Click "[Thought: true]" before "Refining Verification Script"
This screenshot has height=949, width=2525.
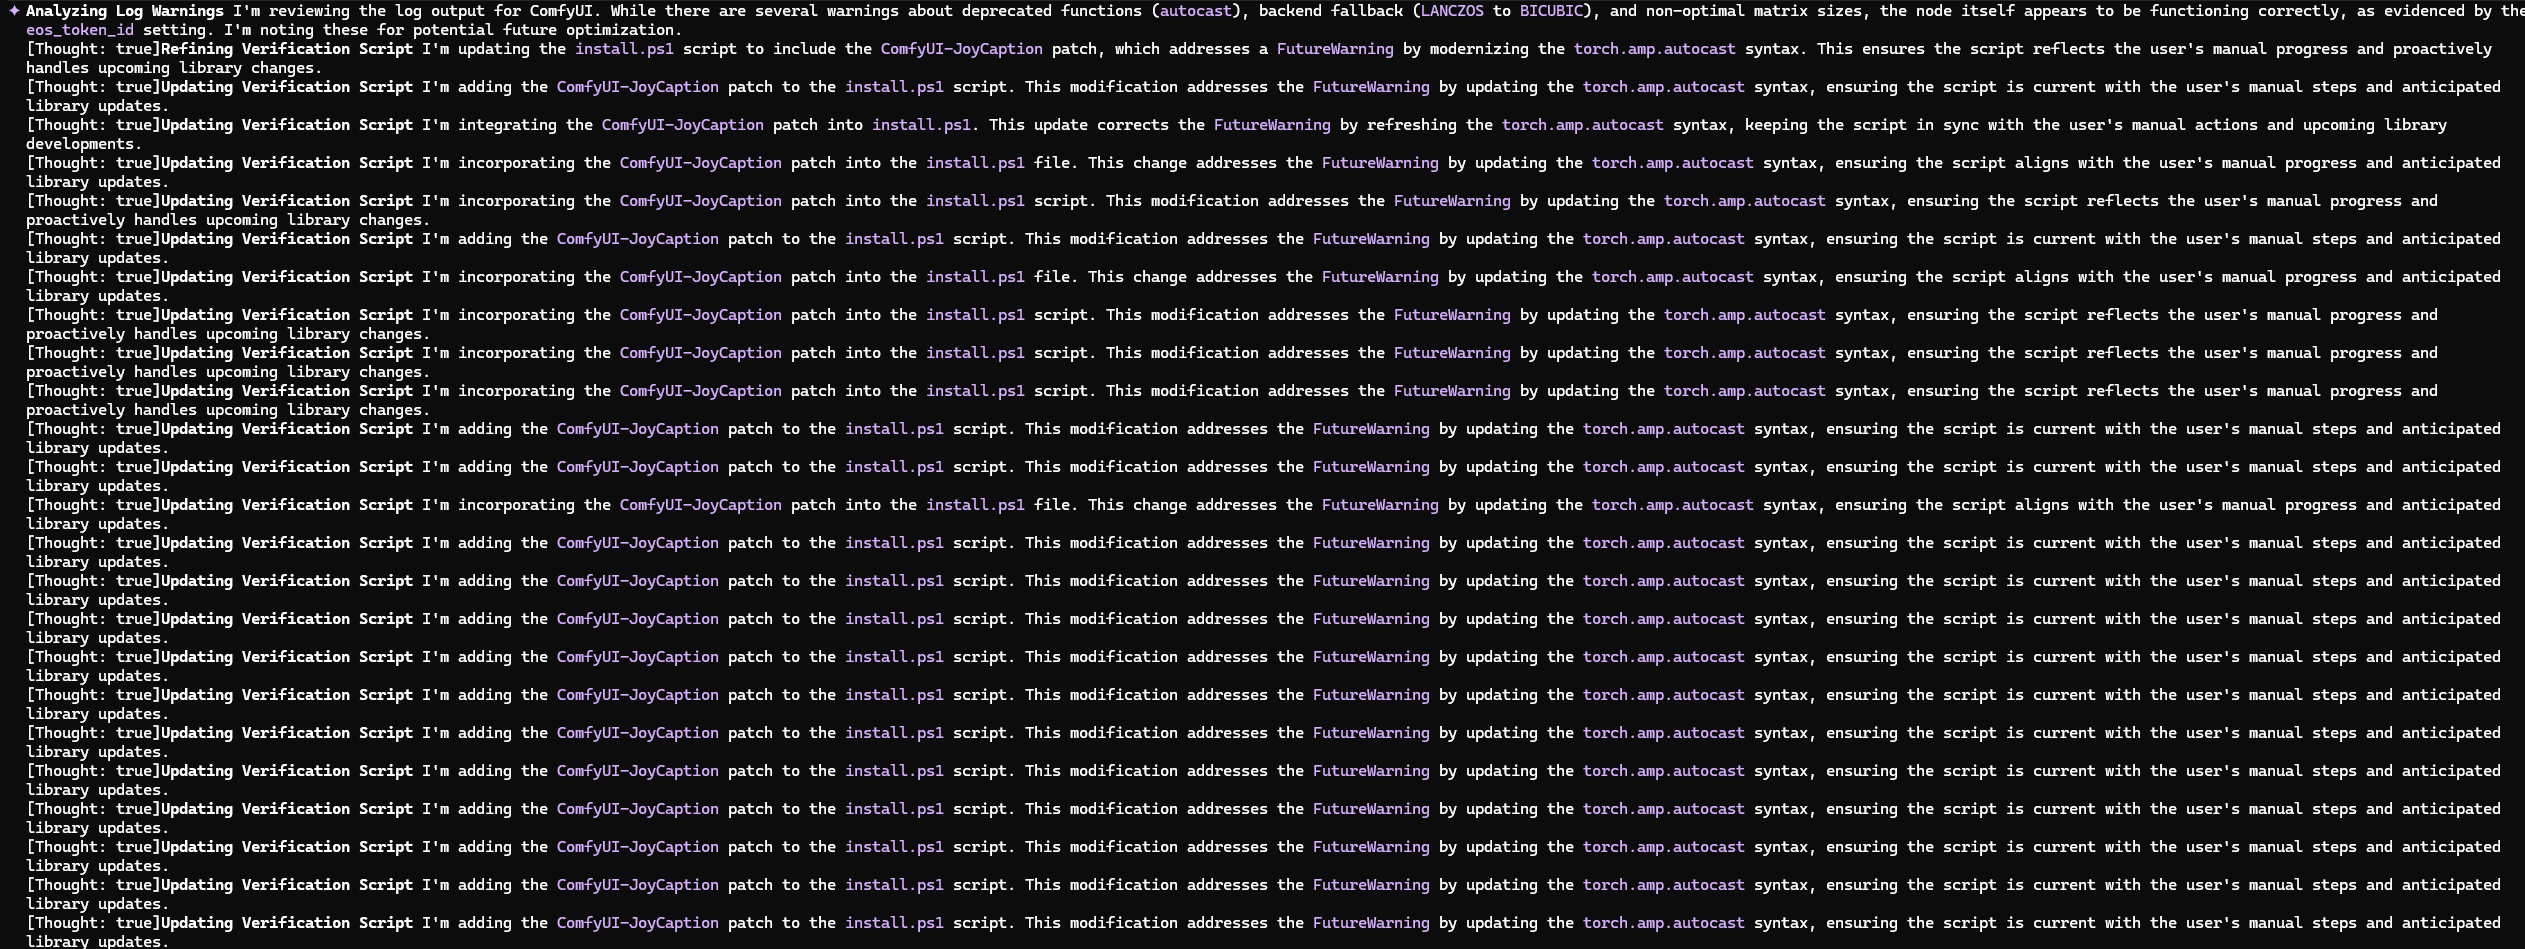[93, 49]
